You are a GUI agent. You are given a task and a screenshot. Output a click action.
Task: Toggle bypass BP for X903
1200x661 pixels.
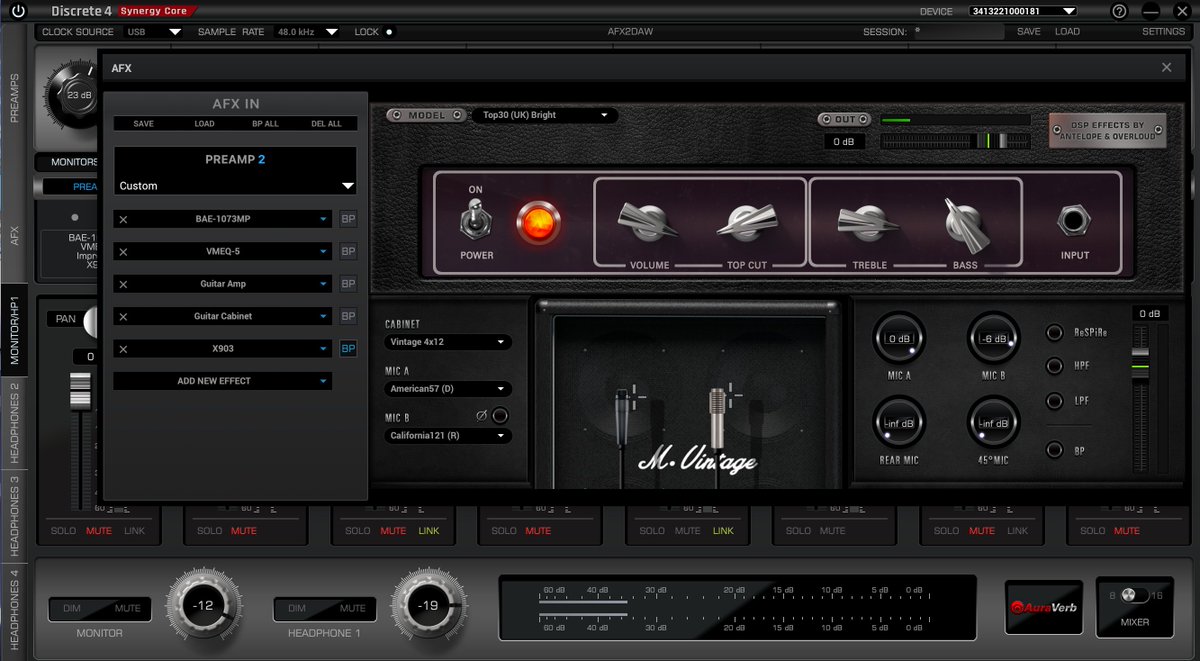(x=348, y=349)
